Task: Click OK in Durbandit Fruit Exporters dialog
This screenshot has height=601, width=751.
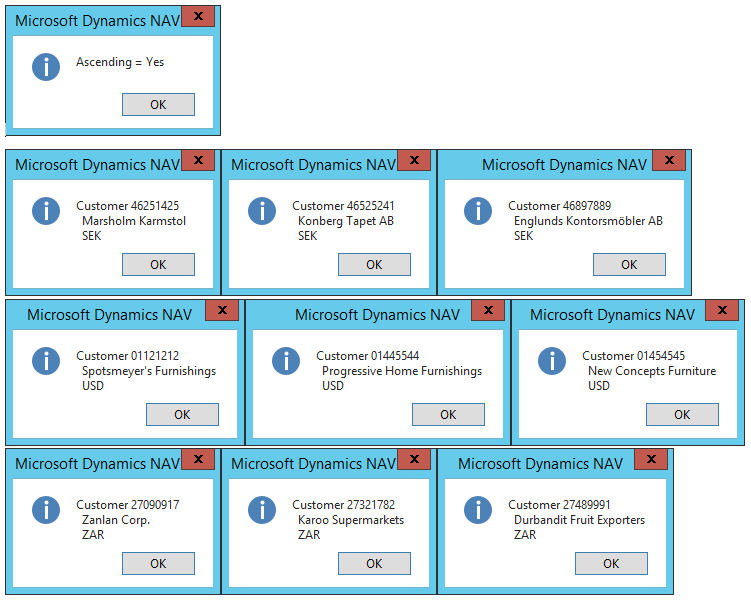Action: pyautogui.click(x=611, y=563)
